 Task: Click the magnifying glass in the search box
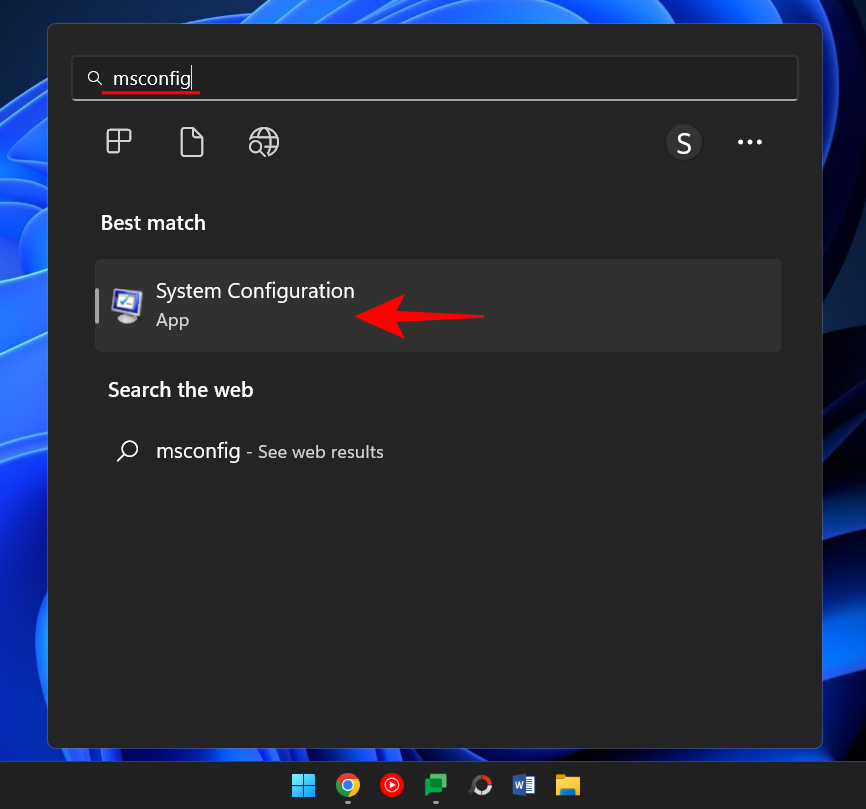(95, 77)
